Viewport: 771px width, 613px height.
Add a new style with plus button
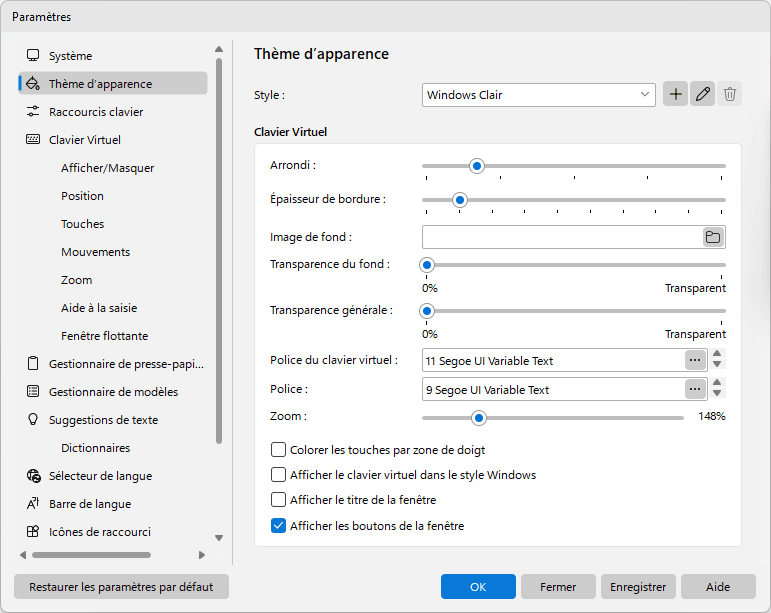pos(676,94)
